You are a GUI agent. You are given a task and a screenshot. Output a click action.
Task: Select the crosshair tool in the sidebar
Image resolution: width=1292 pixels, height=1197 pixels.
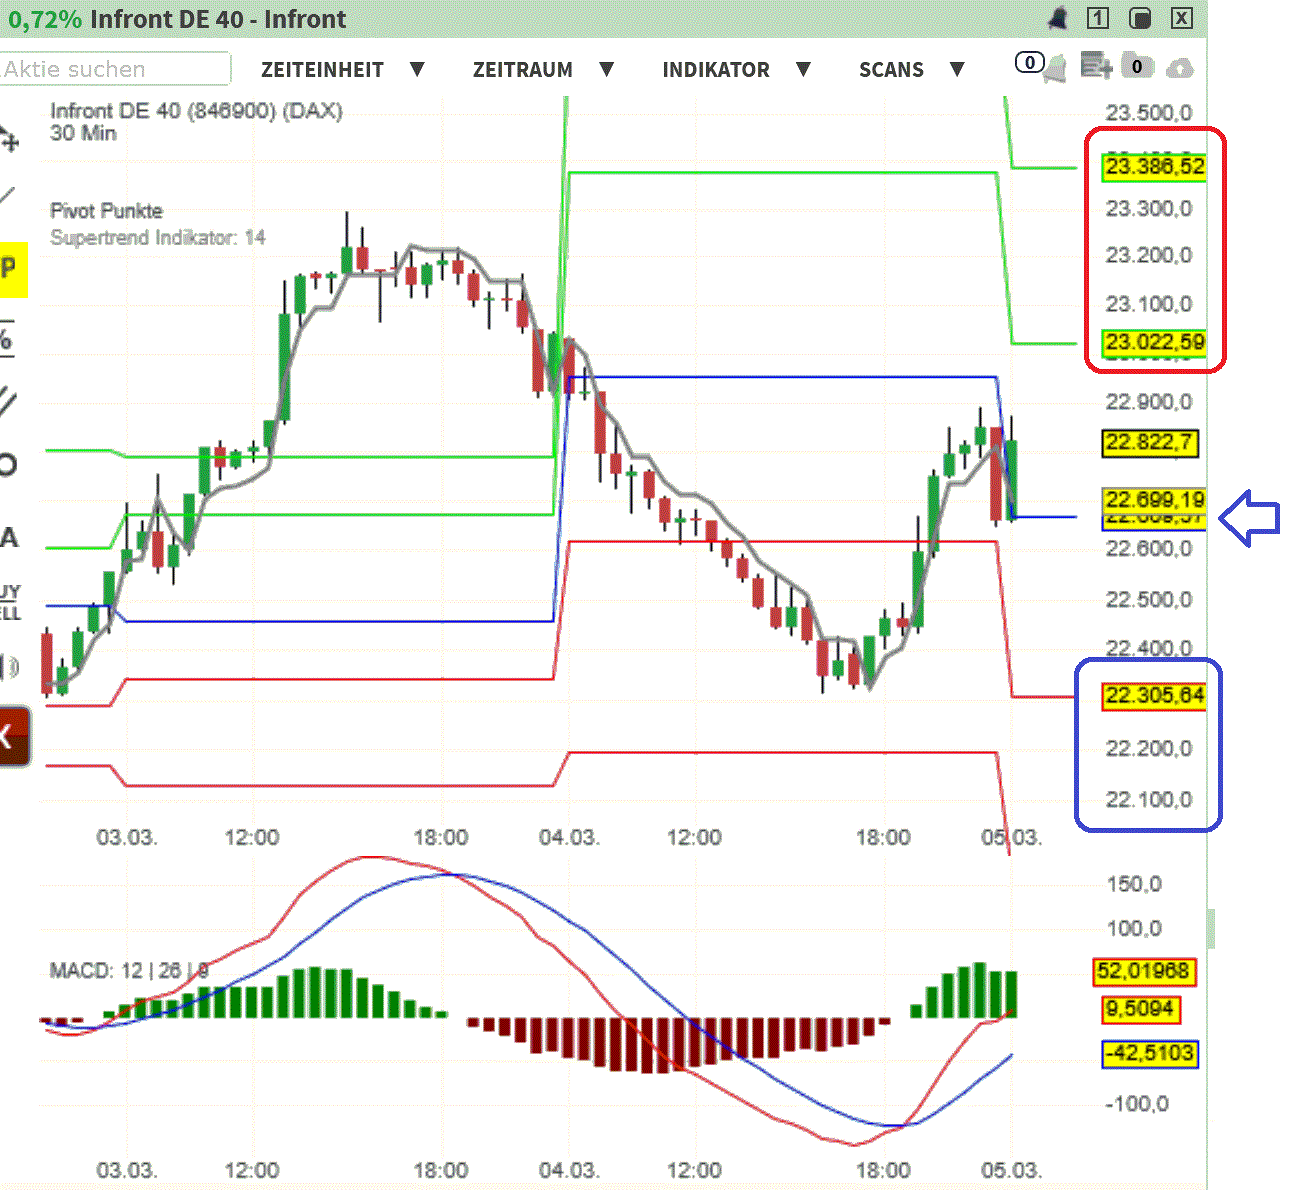[x=10, y=140]
